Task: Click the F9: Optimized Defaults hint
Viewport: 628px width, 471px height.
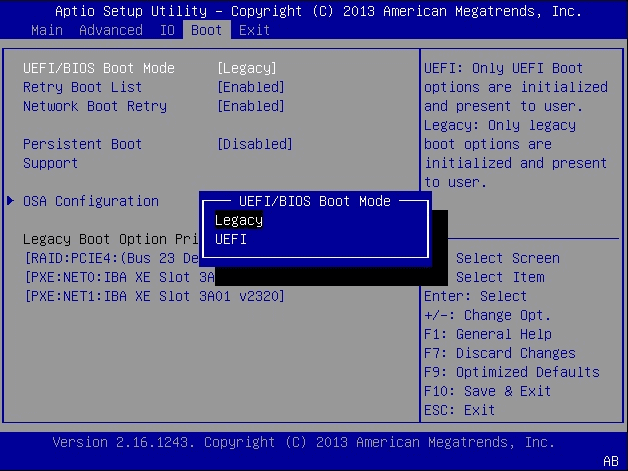Action: pyautogui.click(x=511, y=372)
